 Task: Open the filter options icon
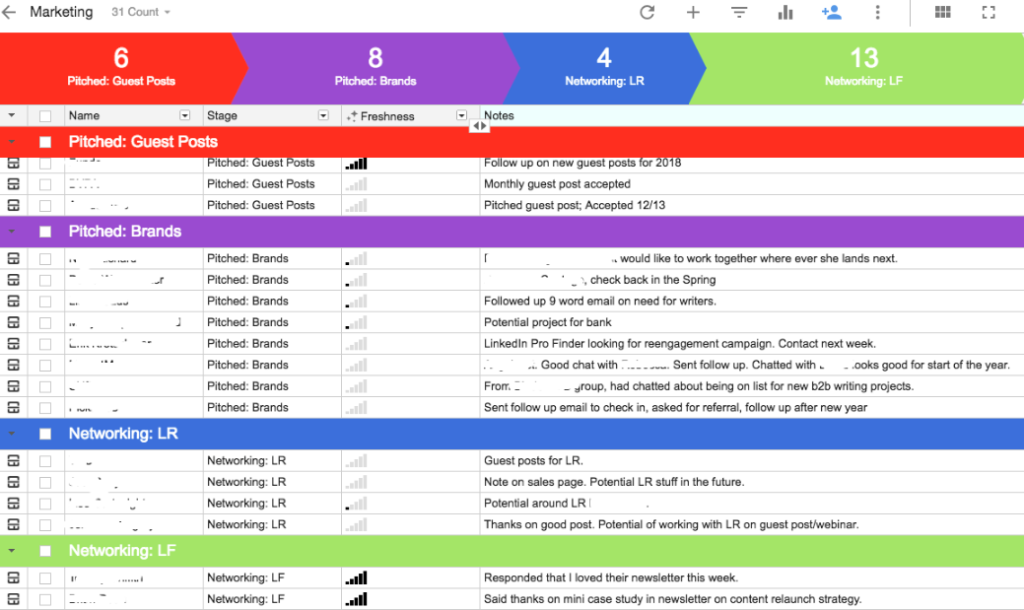pyautogui.click(x=739, y=12)
